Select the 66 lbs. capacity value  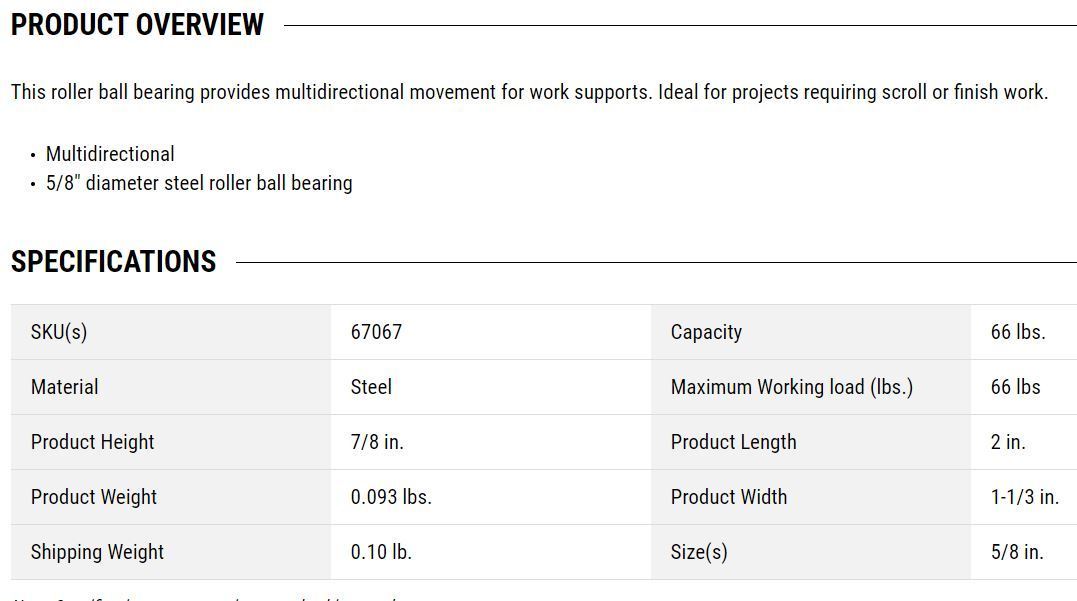coord(1017,332)
